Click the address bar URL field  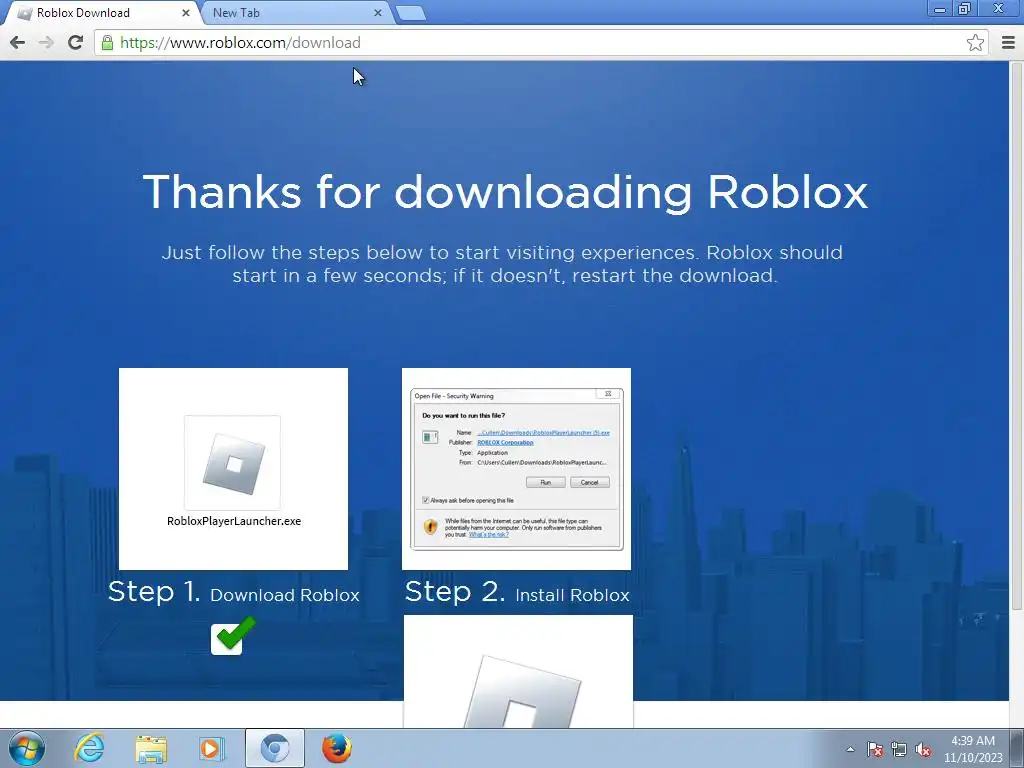(x=542, y=42)
